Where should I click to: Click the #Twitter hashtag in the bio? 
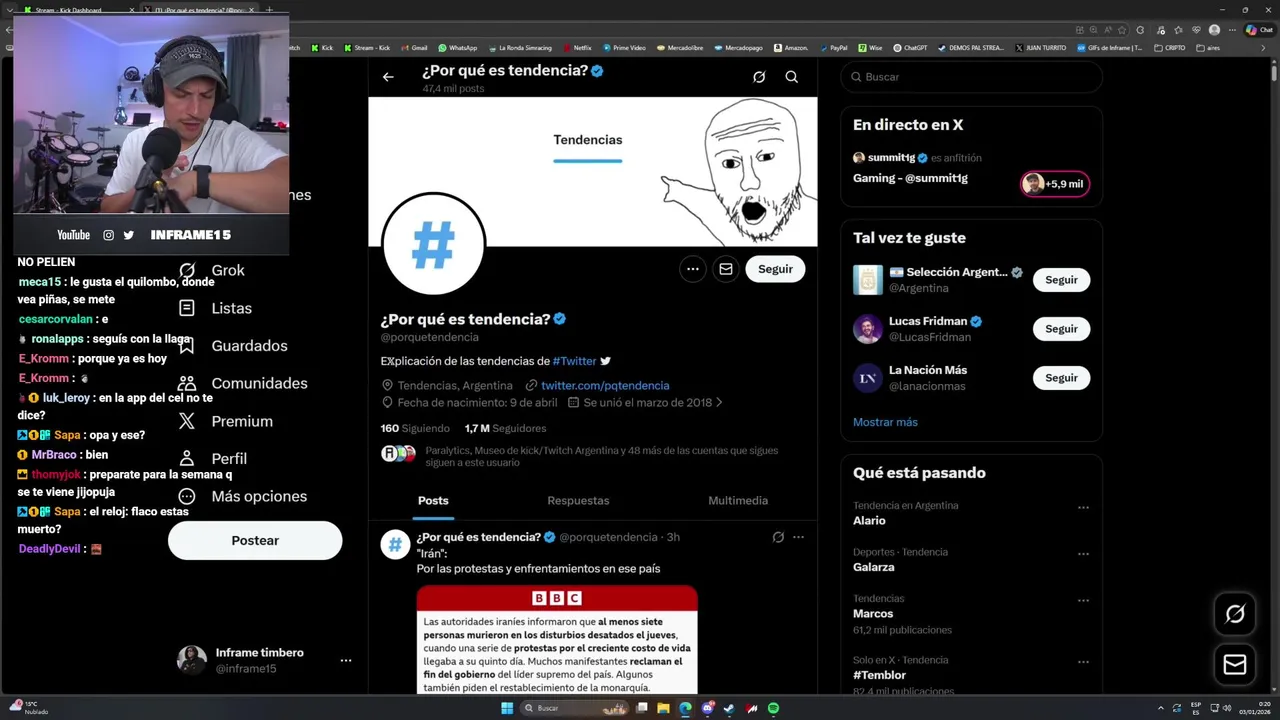(x=574, y=361)
